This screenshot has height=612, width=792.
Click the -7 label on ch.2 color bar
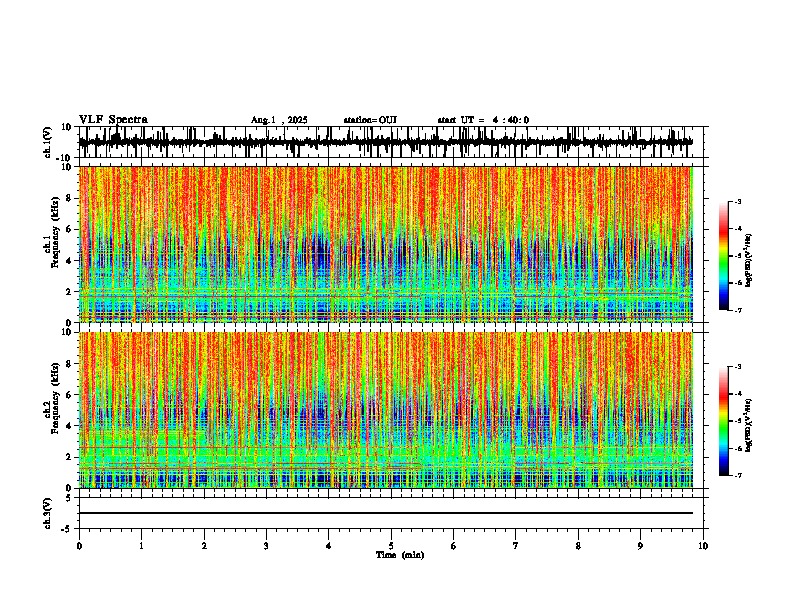tap(738, 475)
